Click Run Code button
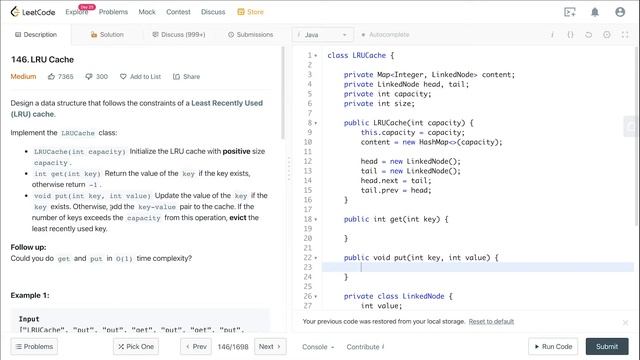 point(553,347)
